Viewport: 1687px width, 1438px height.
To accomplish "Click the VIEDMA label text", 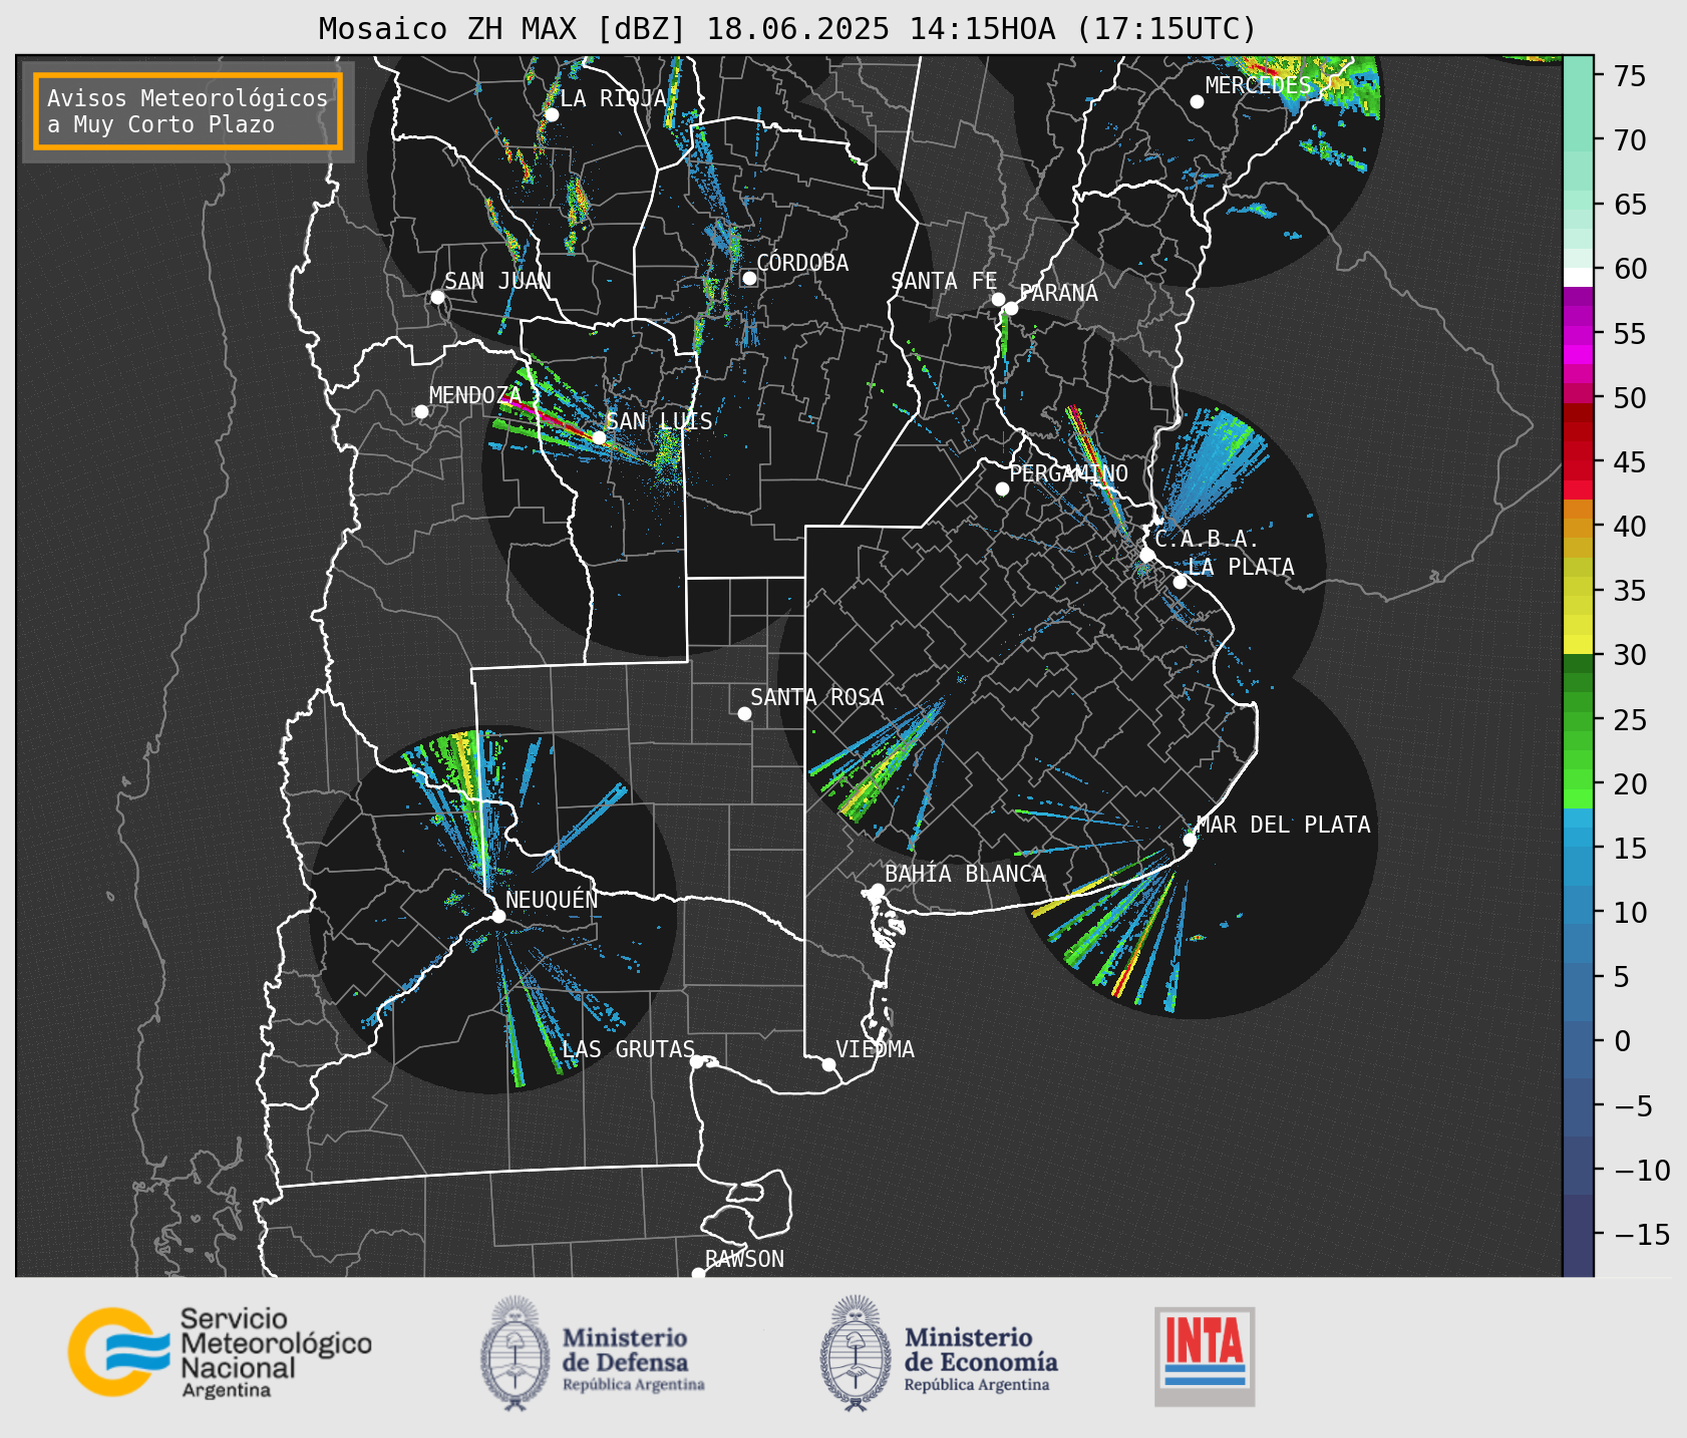I will click(875, 1050).
